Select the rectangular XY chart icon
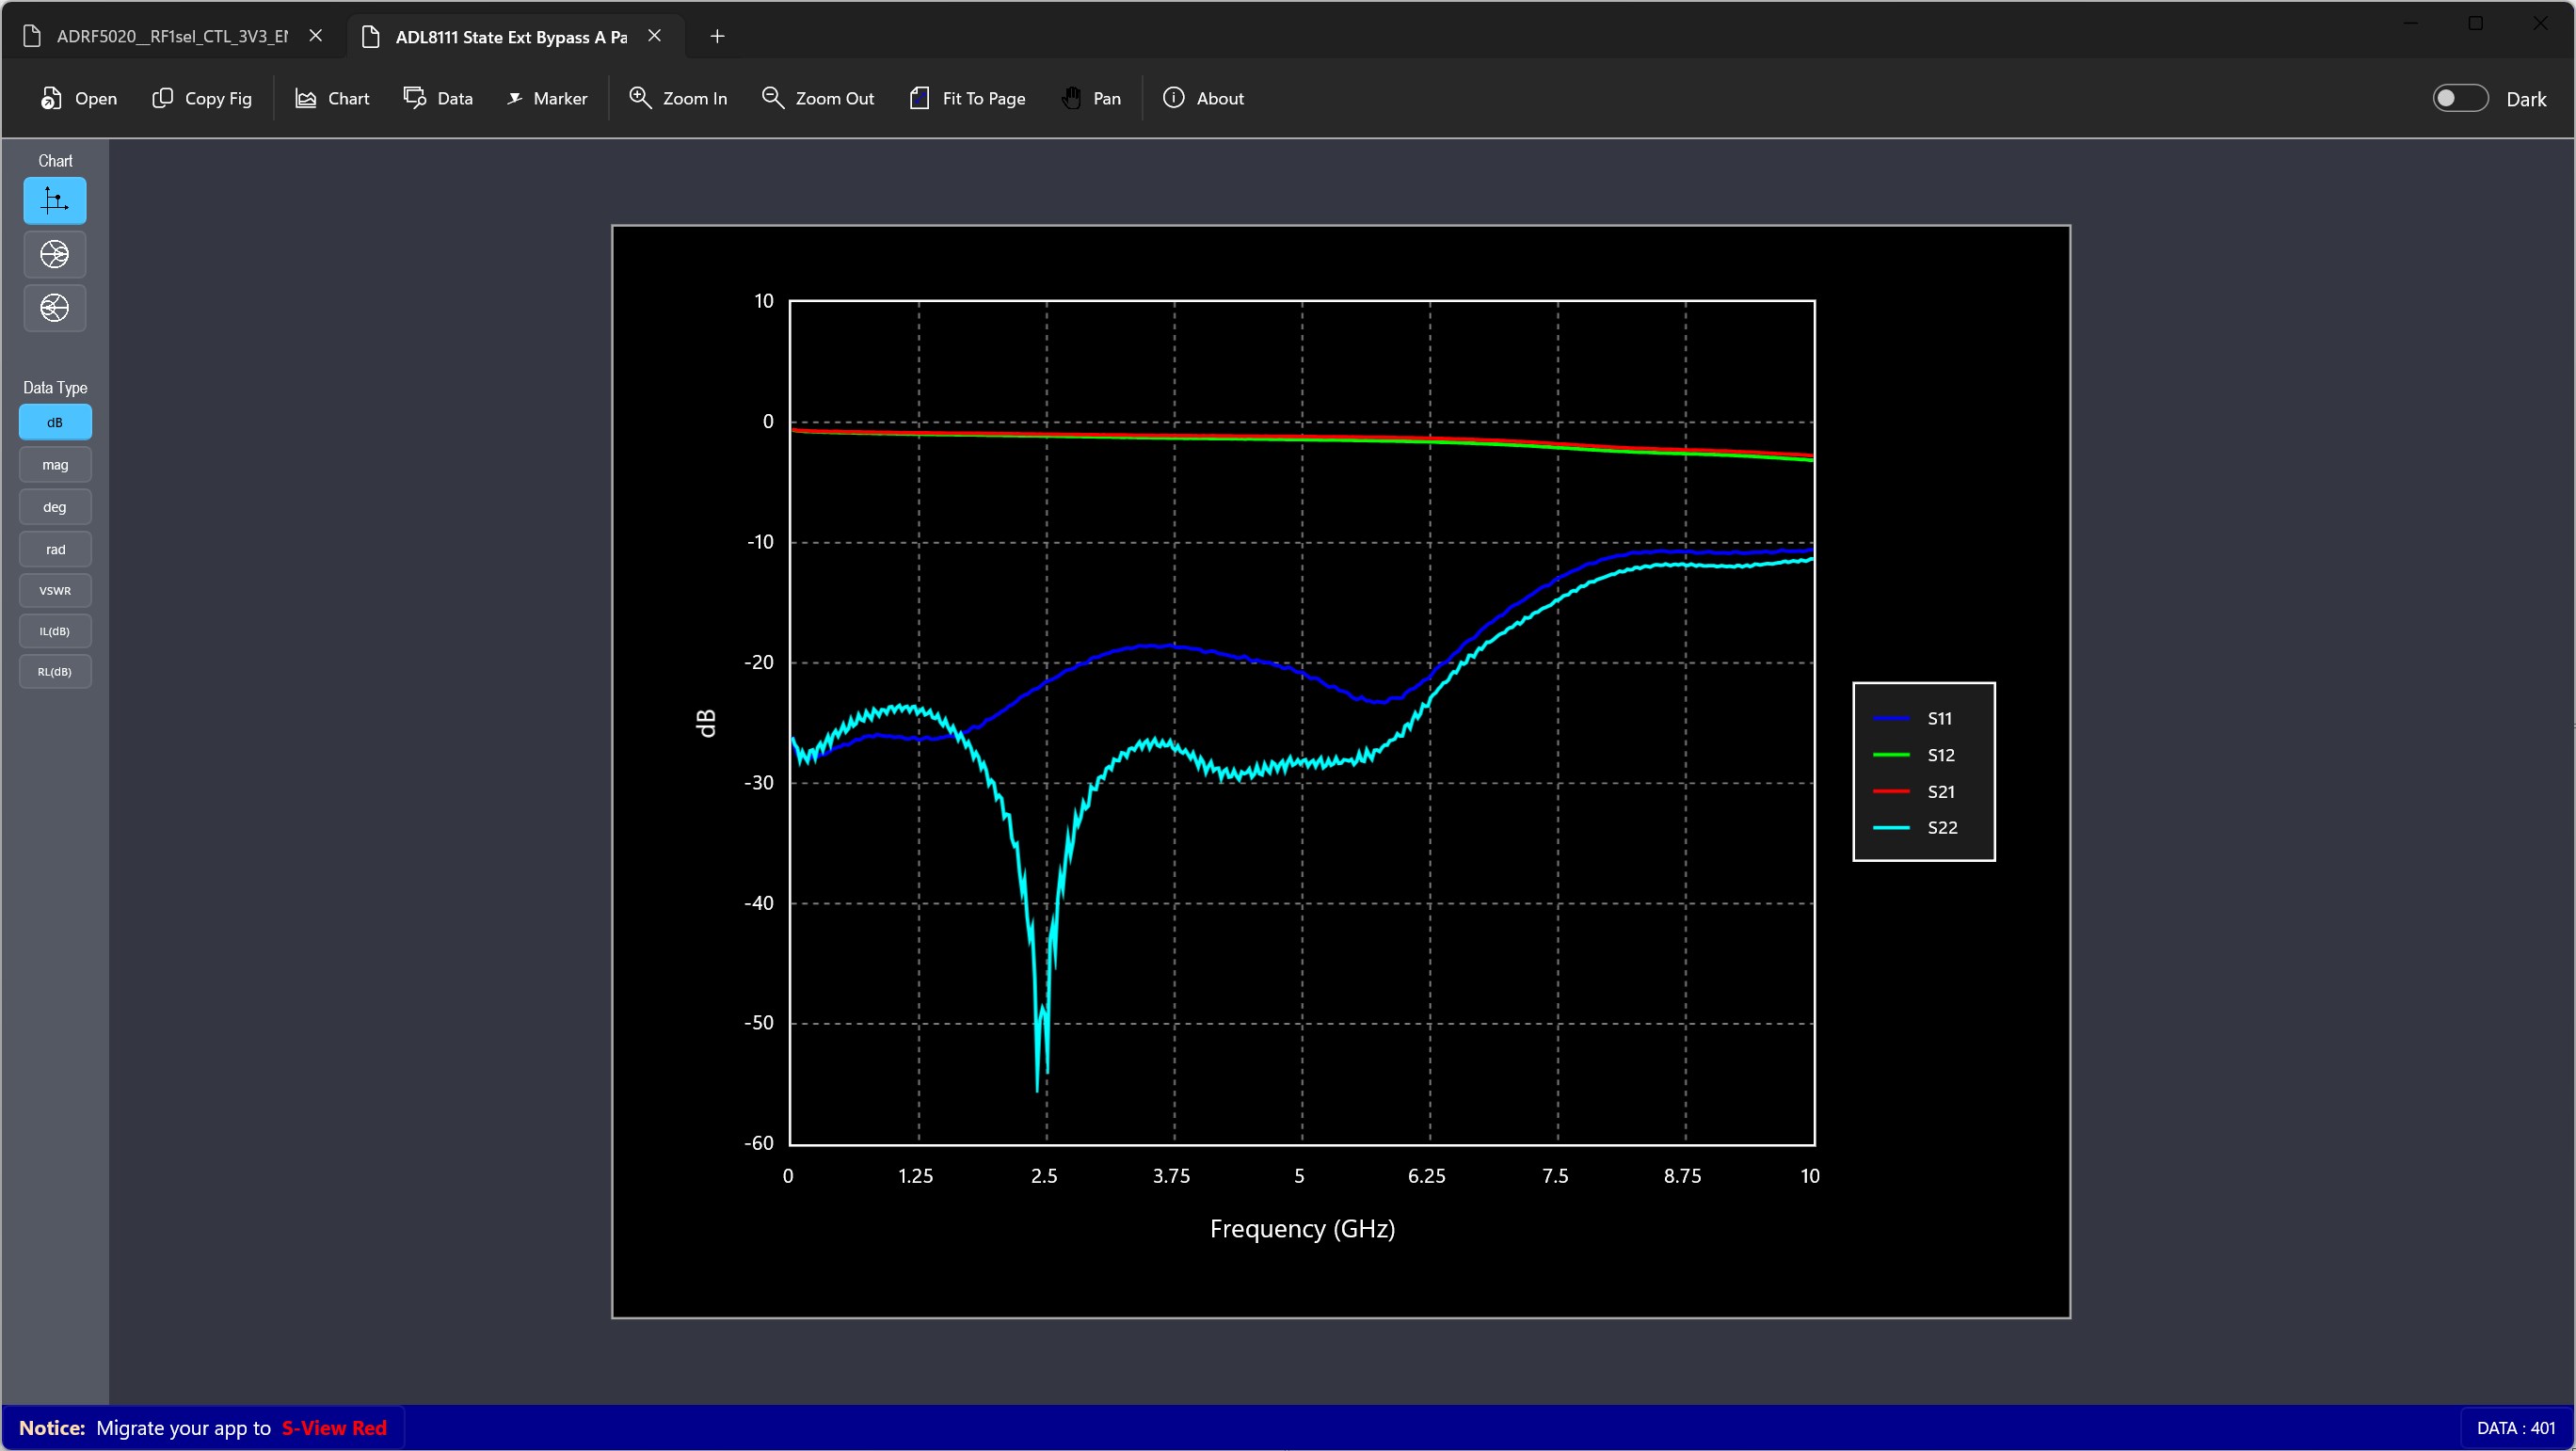Image resolution: width=2576 pixels, height=1451 pixels. click(55, 201)
